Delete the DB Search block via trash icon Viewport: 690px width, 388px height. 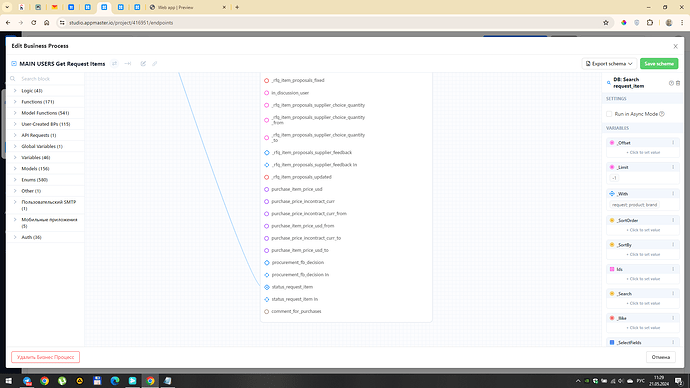678,83
